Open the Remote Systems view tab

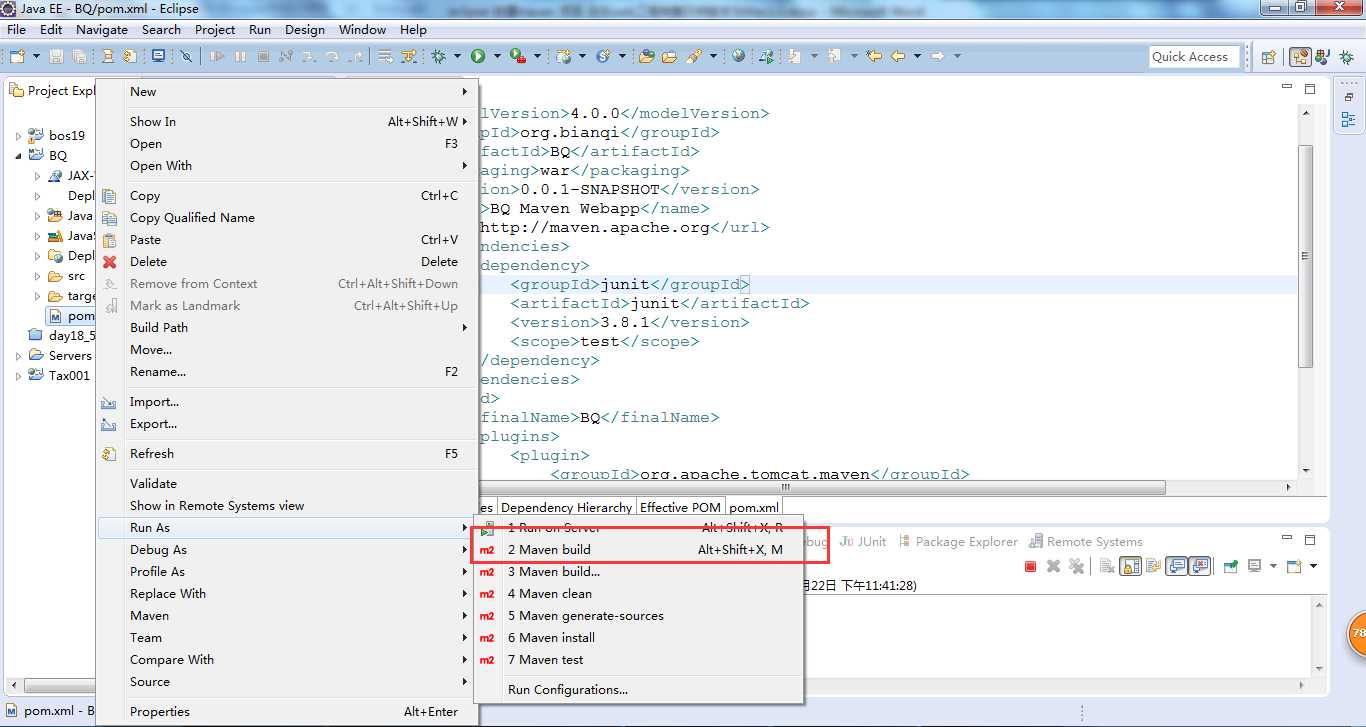[1086, 542]
